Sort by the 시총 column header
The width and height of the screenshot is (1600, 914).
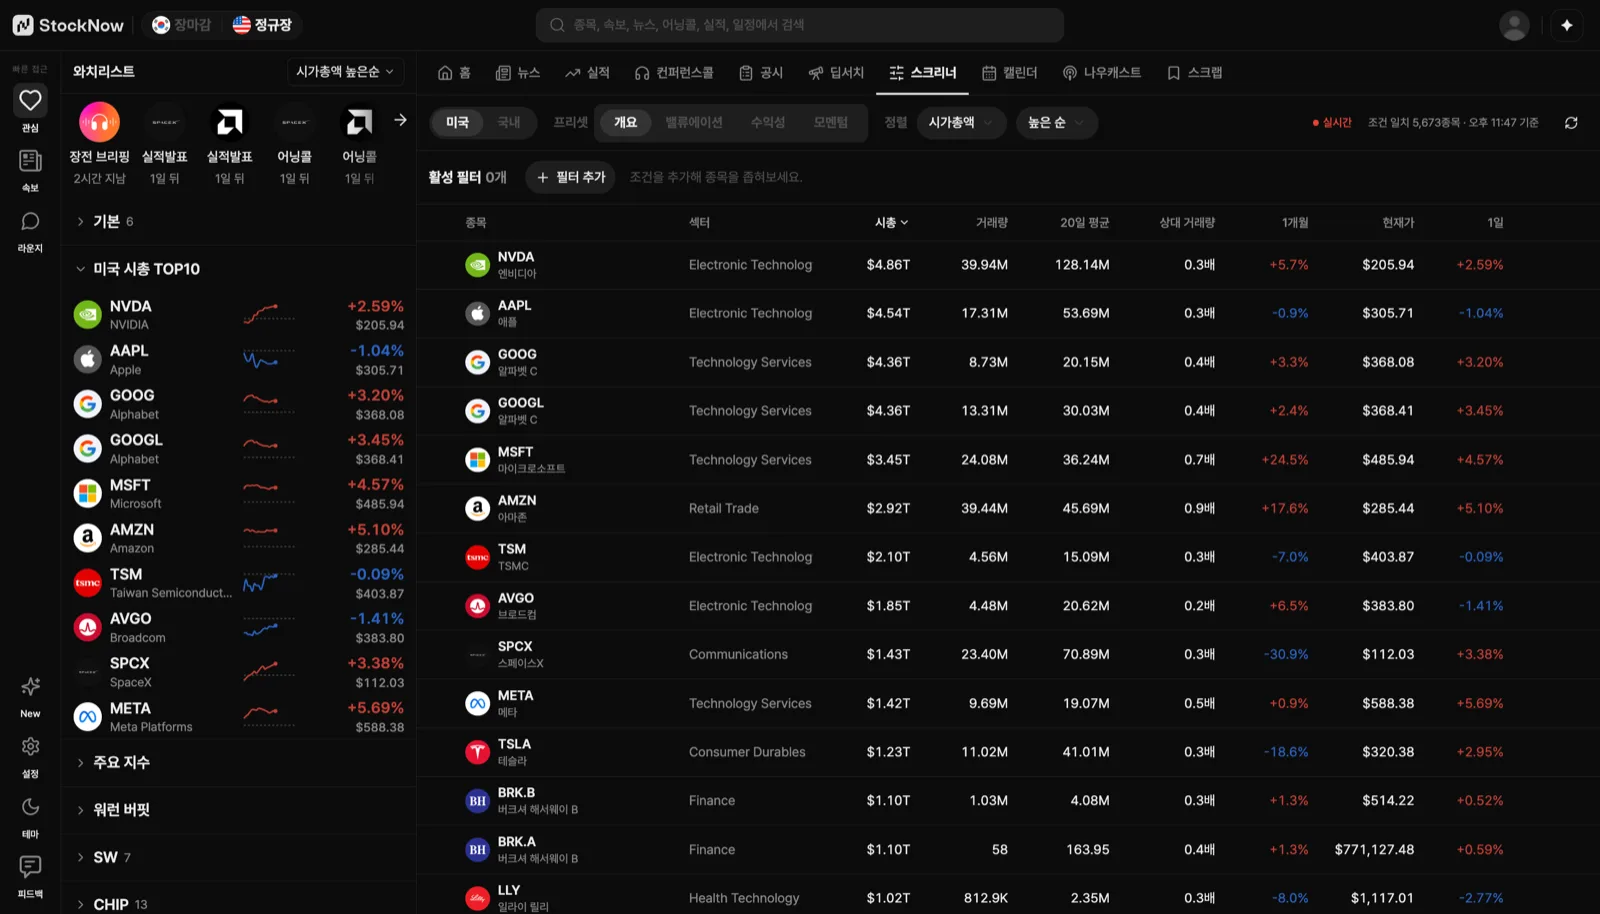[x=892, y=223]
